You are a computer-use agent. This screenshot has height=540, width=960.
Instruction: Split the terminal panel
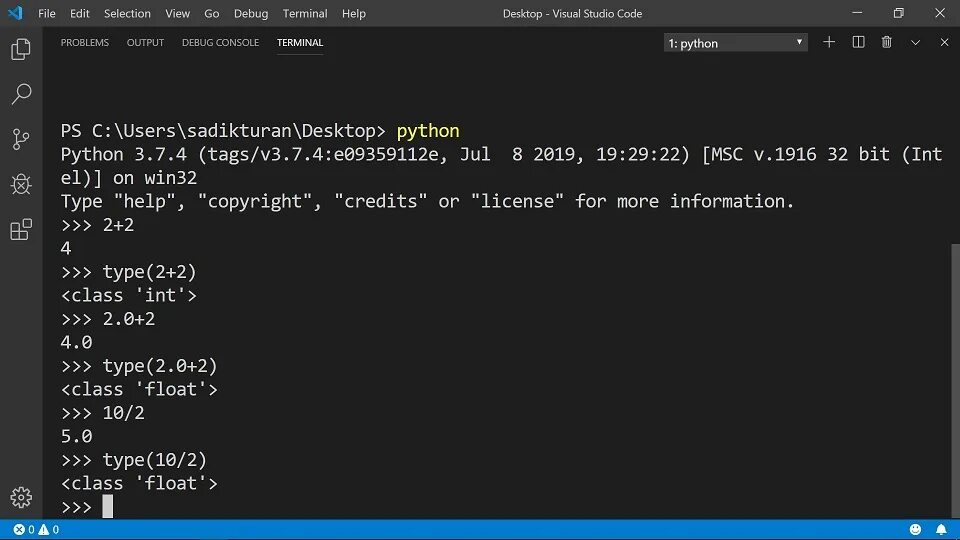tap(858, 42)
